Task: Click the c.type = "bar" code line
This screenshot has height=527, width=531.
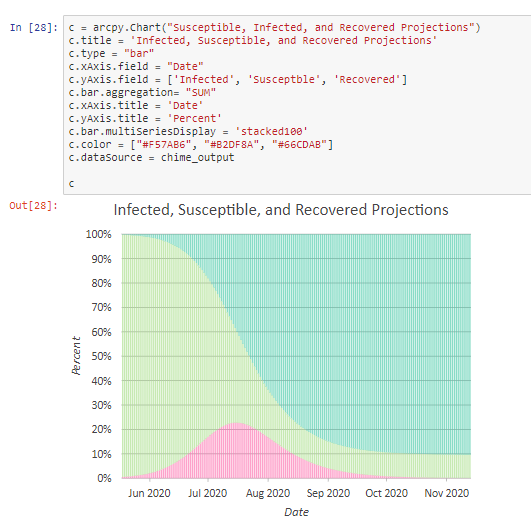Action: point(111,54)
